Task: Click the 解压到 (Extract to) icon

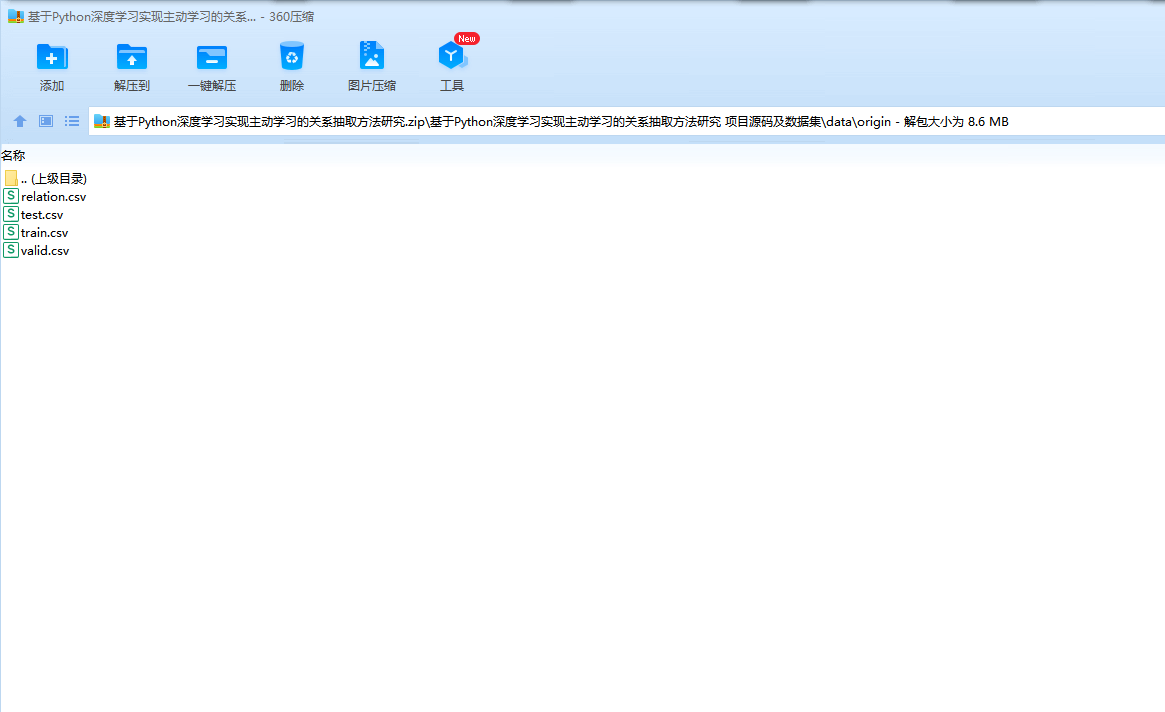Action: tap(132, 57)
